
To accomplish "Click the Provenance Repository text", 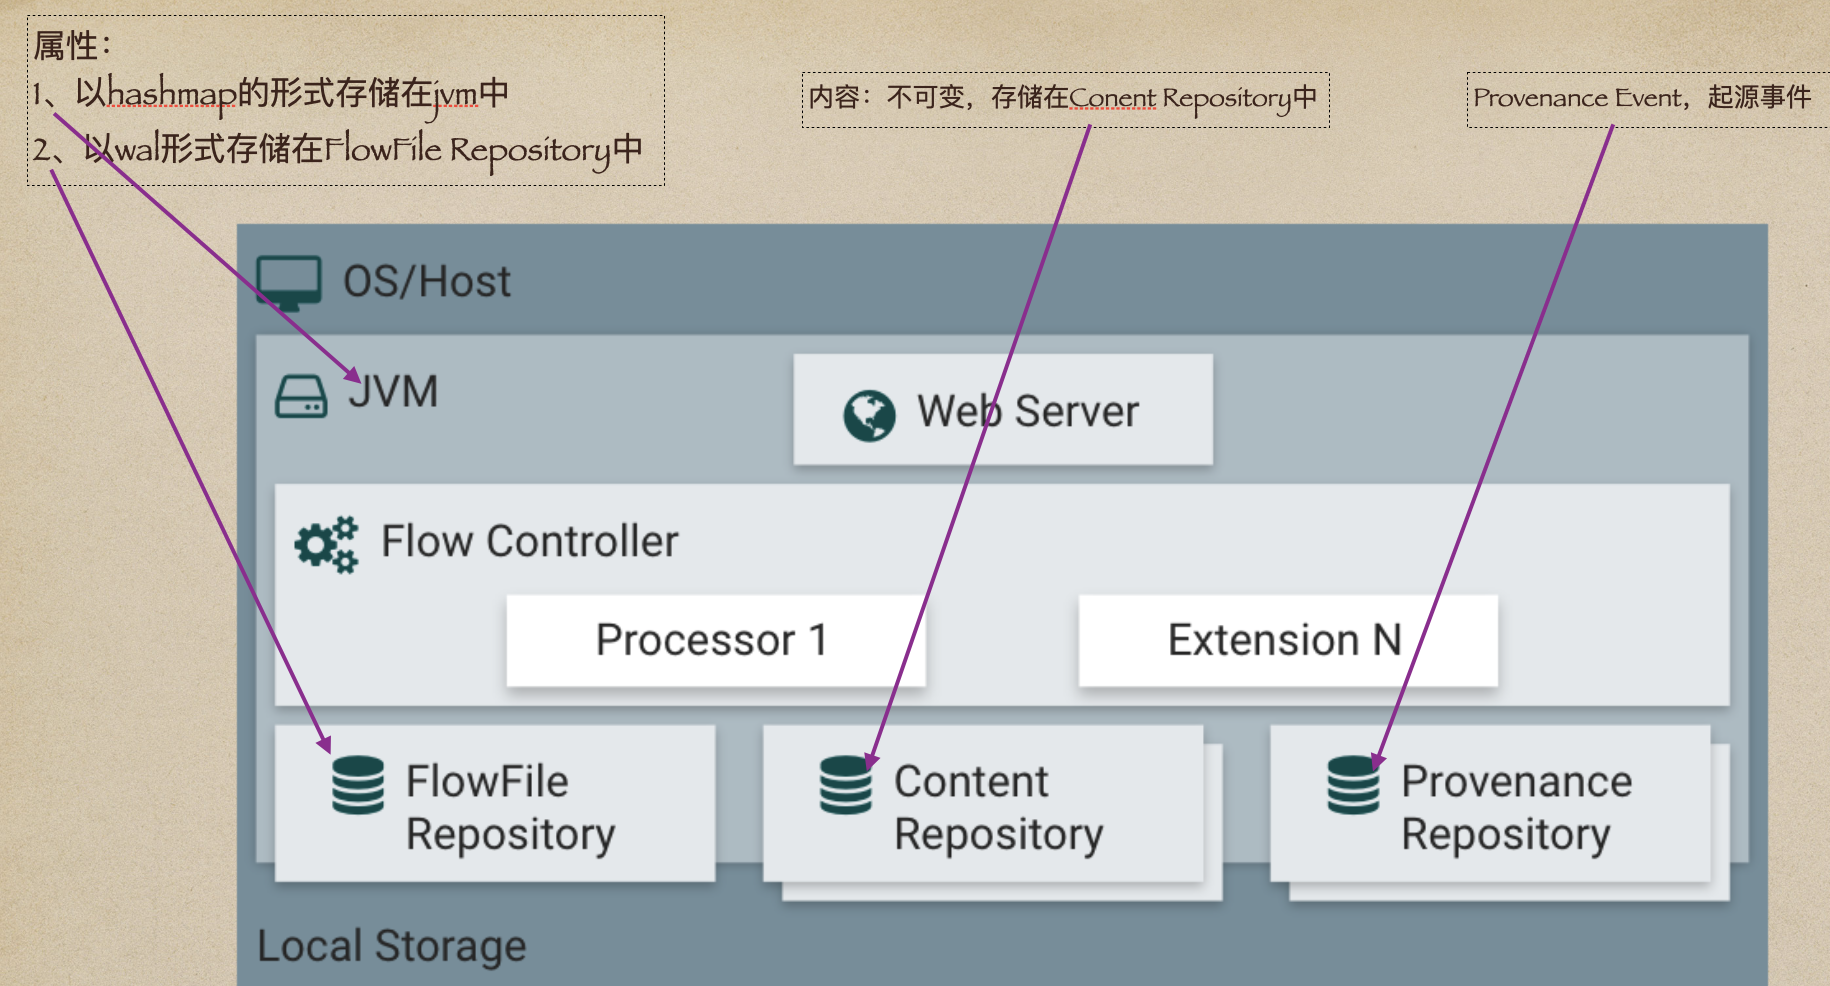I will [1516, 808].
